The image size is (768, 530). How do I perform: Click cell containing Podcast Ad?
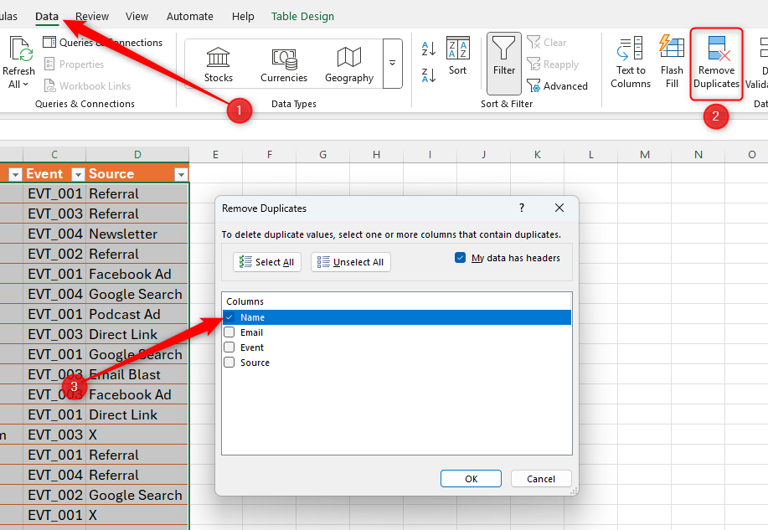137,314
